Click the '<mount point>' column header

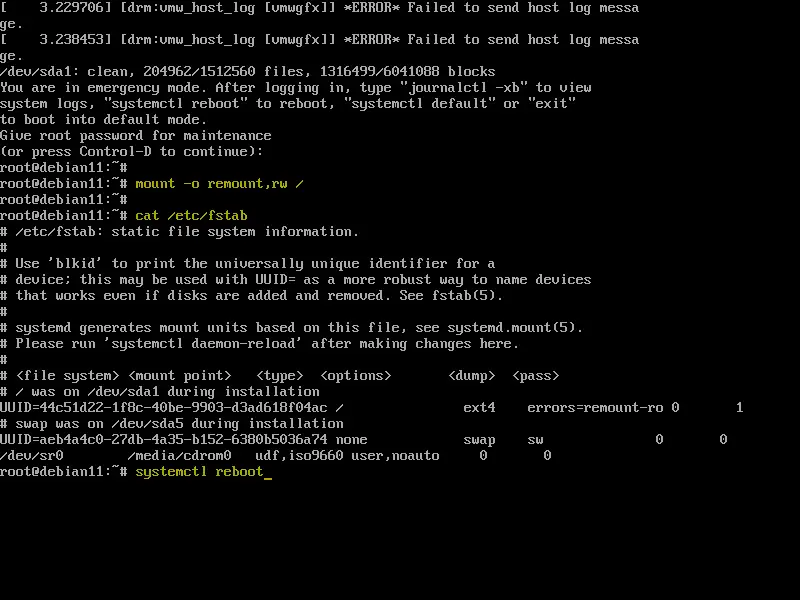pos(179,376)
